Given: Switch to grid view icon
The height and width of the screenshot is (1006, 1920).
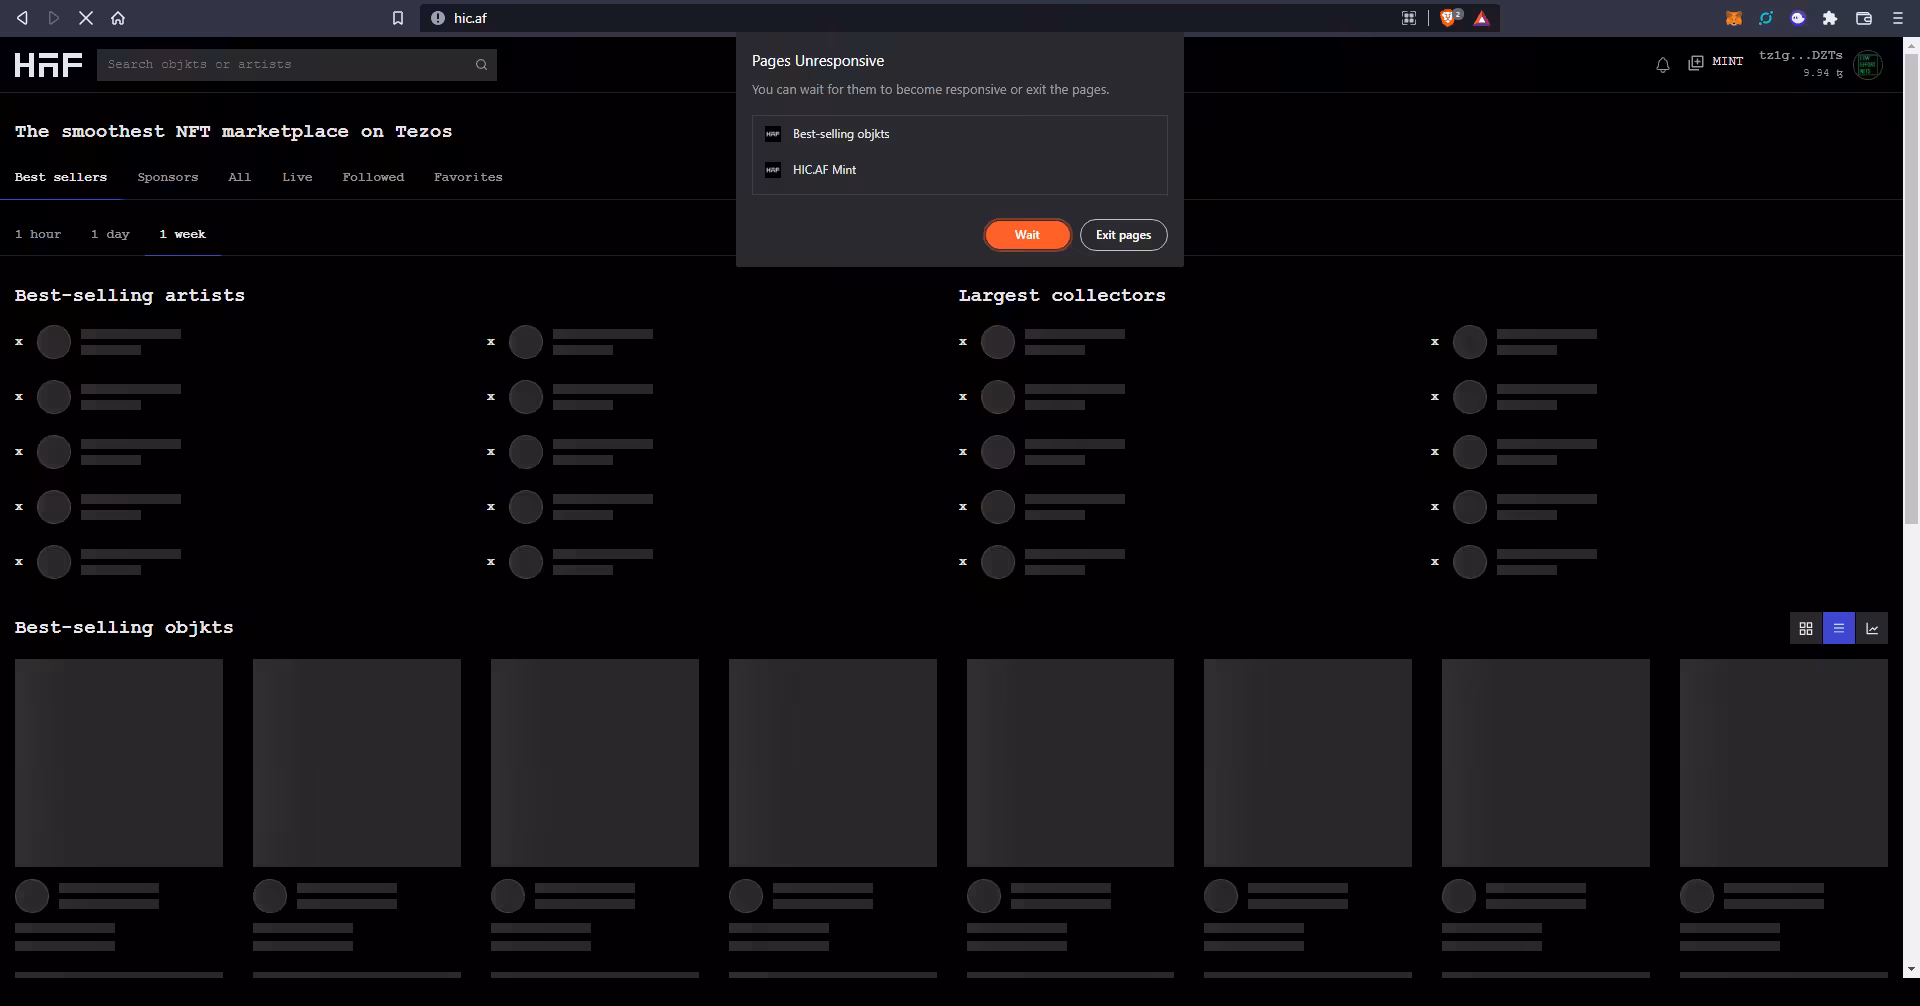Looking at the screenshot, I should 1805,628.
